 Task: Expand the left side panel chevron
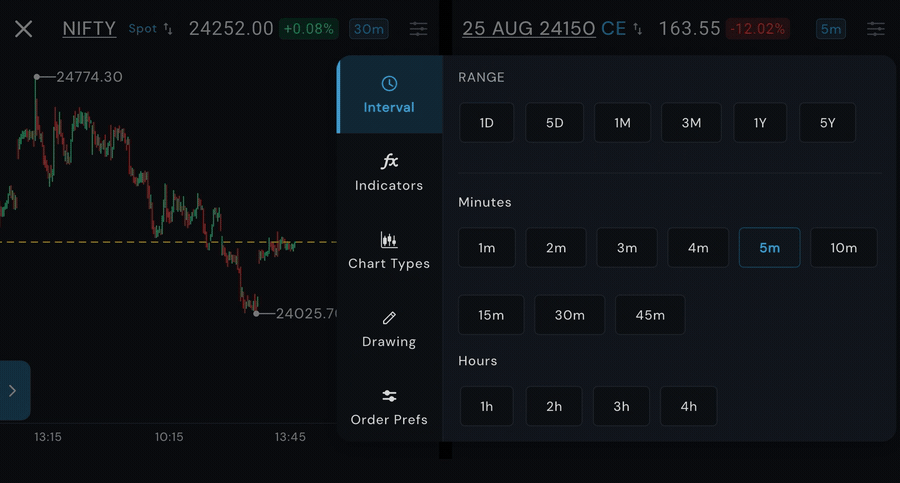[13, 391]
